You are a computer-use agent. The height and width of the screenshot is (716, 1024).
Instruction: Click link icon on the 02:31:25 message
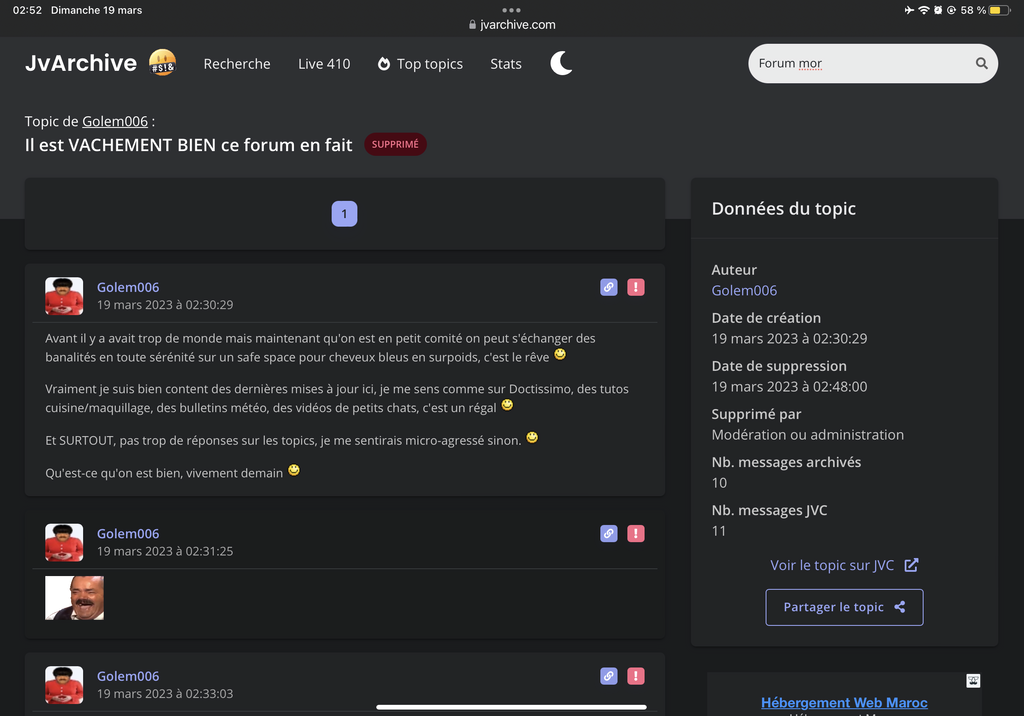coord(608,534)
